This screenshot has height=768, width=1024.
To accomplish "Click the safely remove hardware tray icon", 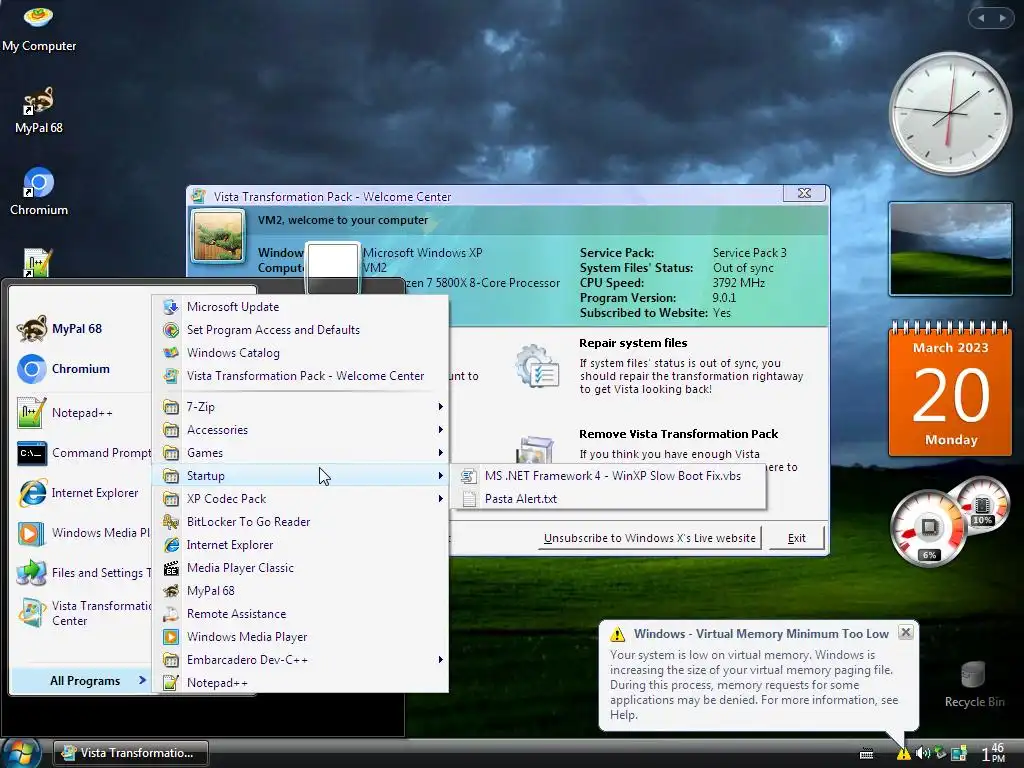I will pos(940,754).
